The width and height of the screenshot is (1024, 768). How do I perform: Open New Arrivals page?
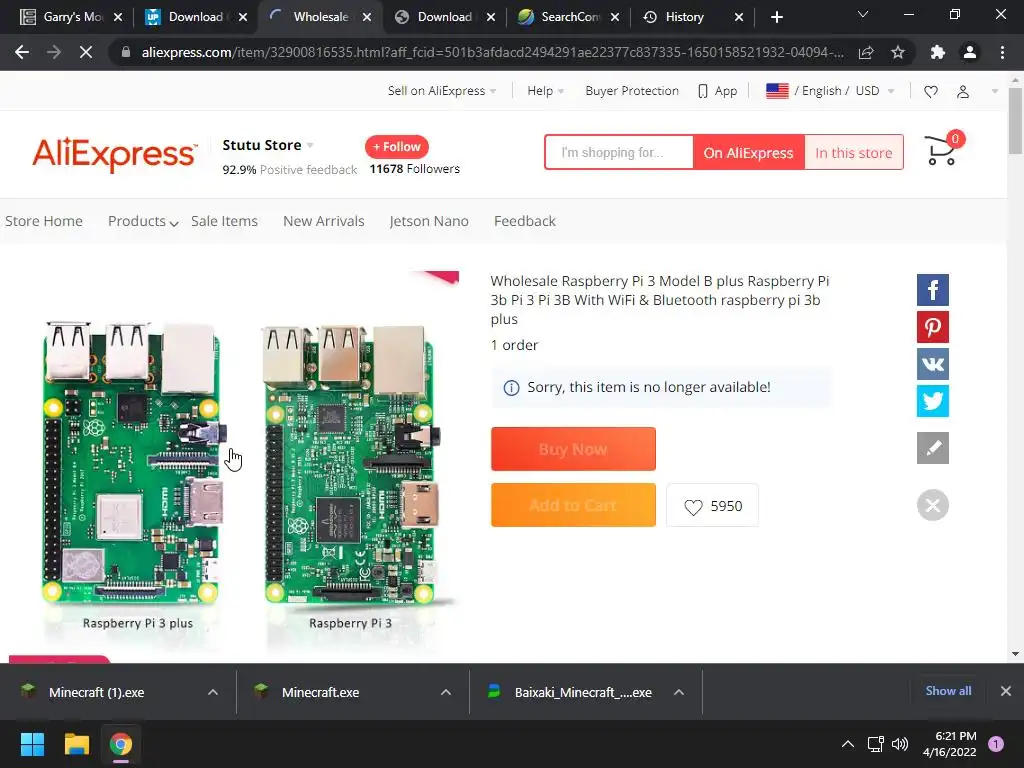click(x=323, y=221)
